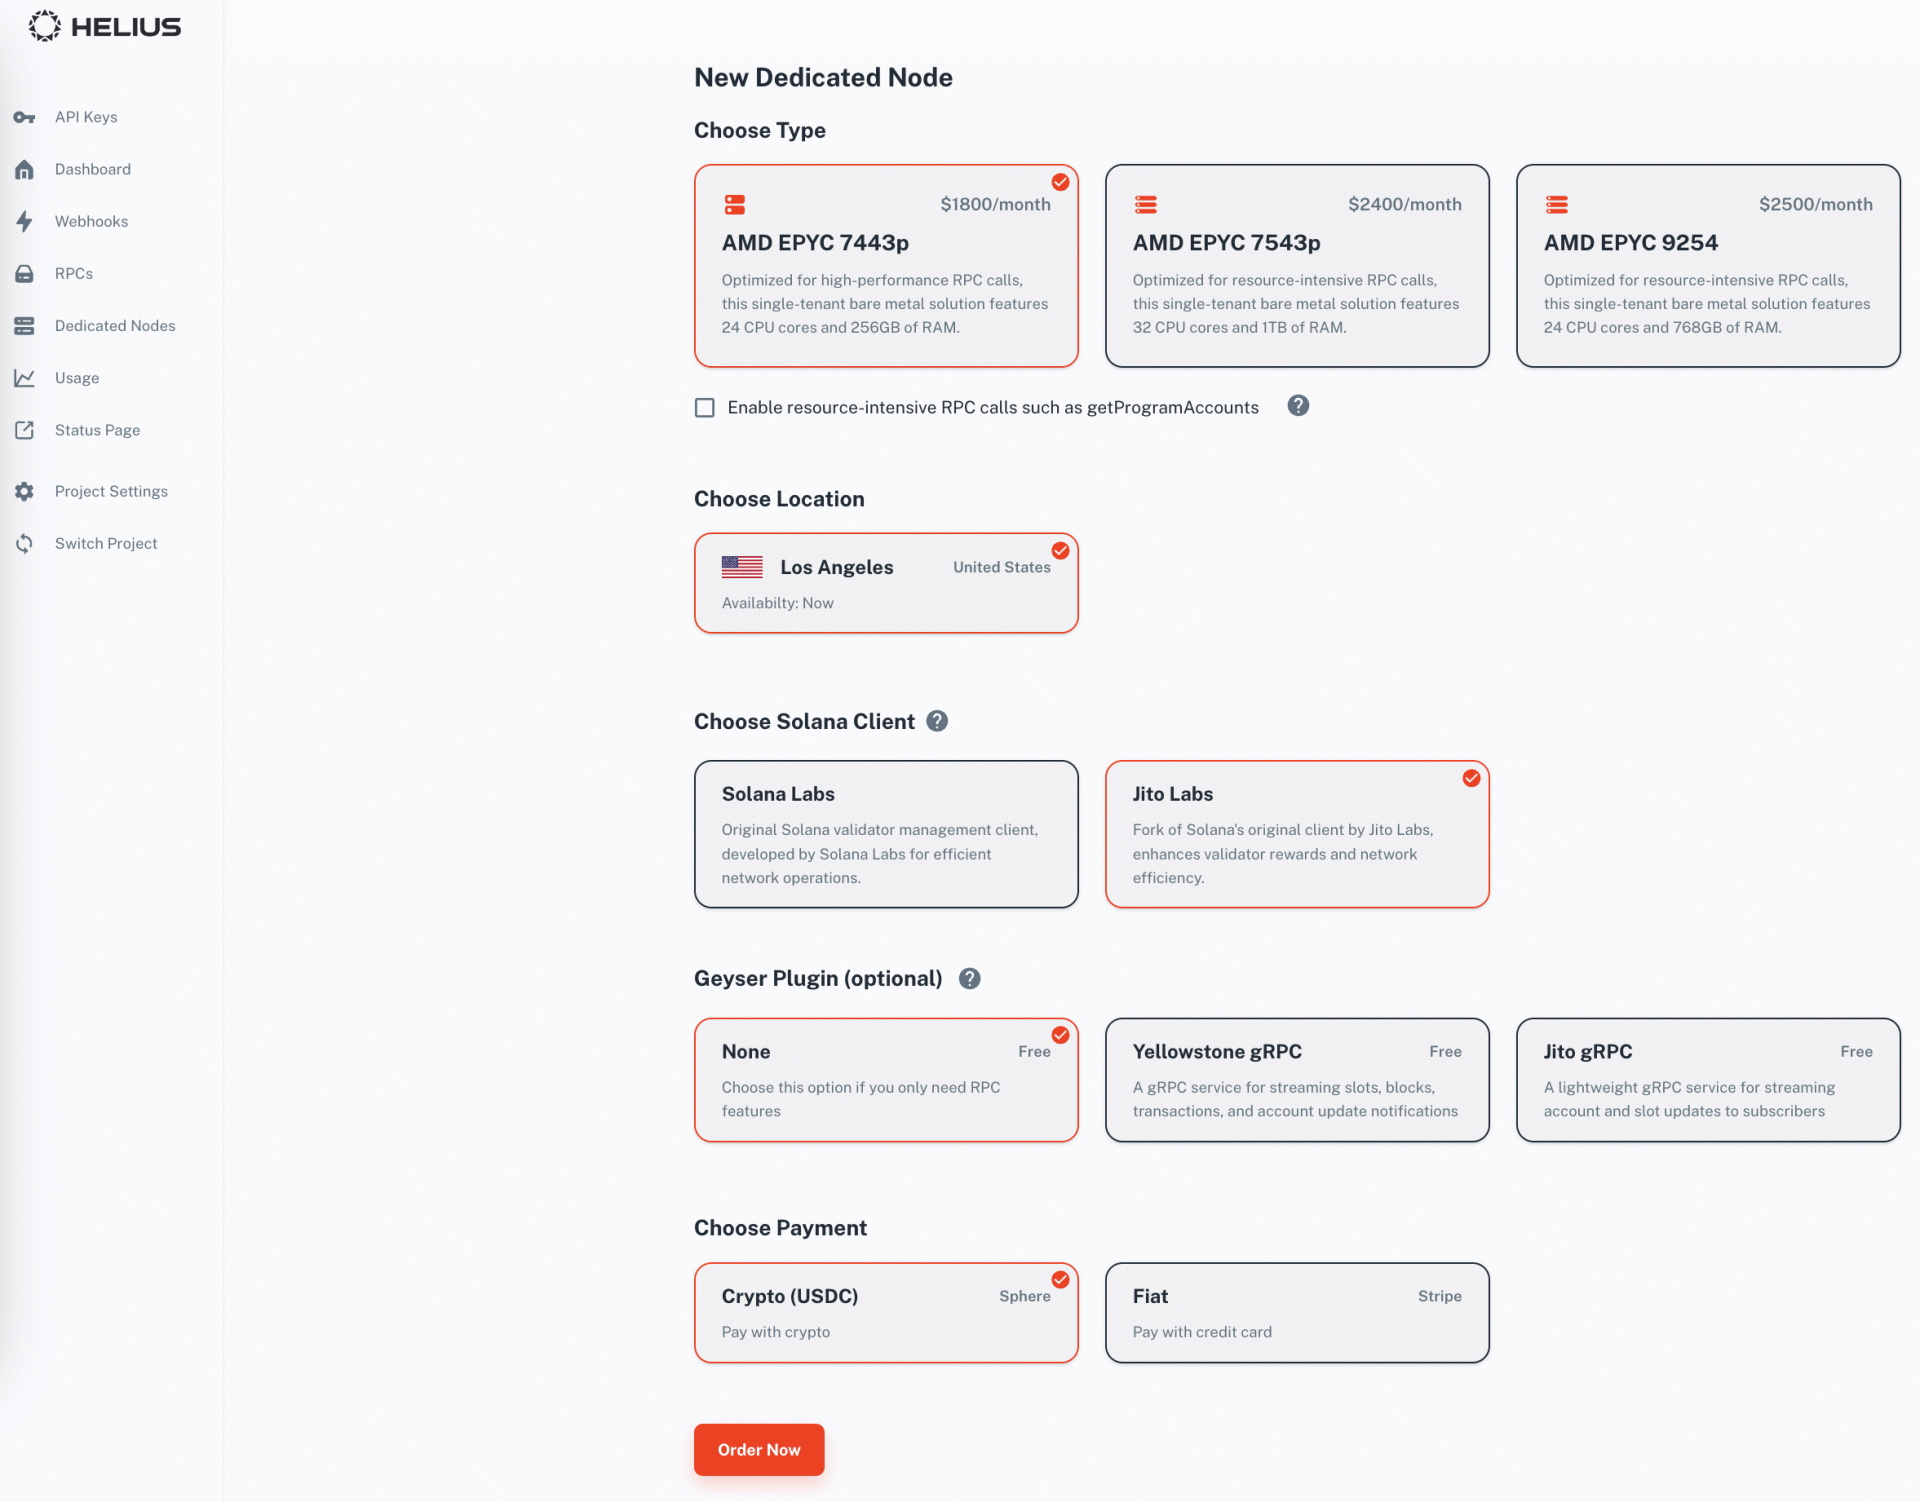Screen dimensions: 1920x1502
Task: Go to RPCs sidebar item
Action: coord(74,274)
